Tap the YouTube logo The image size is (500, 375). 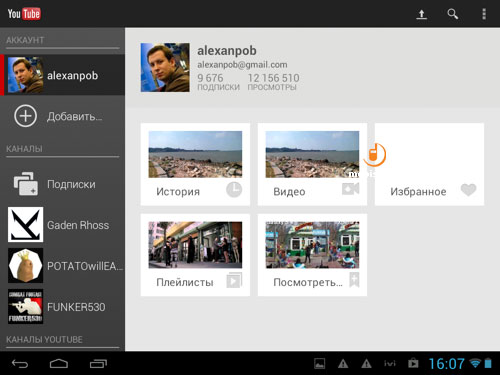(24, 14)
